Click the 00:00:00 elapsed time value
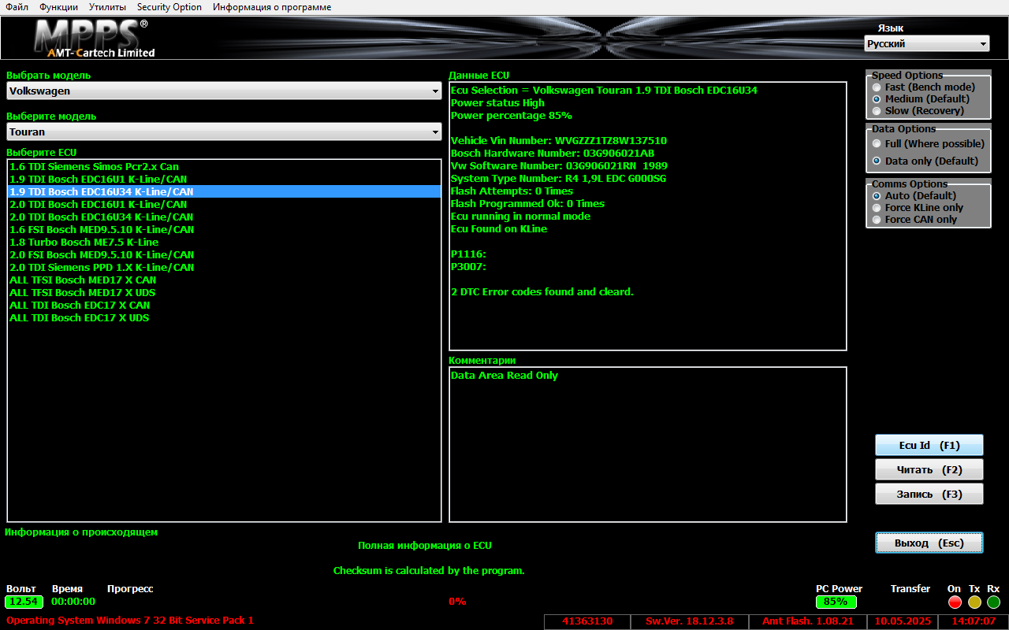The height and width of the screenshot is (630, 1009). pos(73,602)
